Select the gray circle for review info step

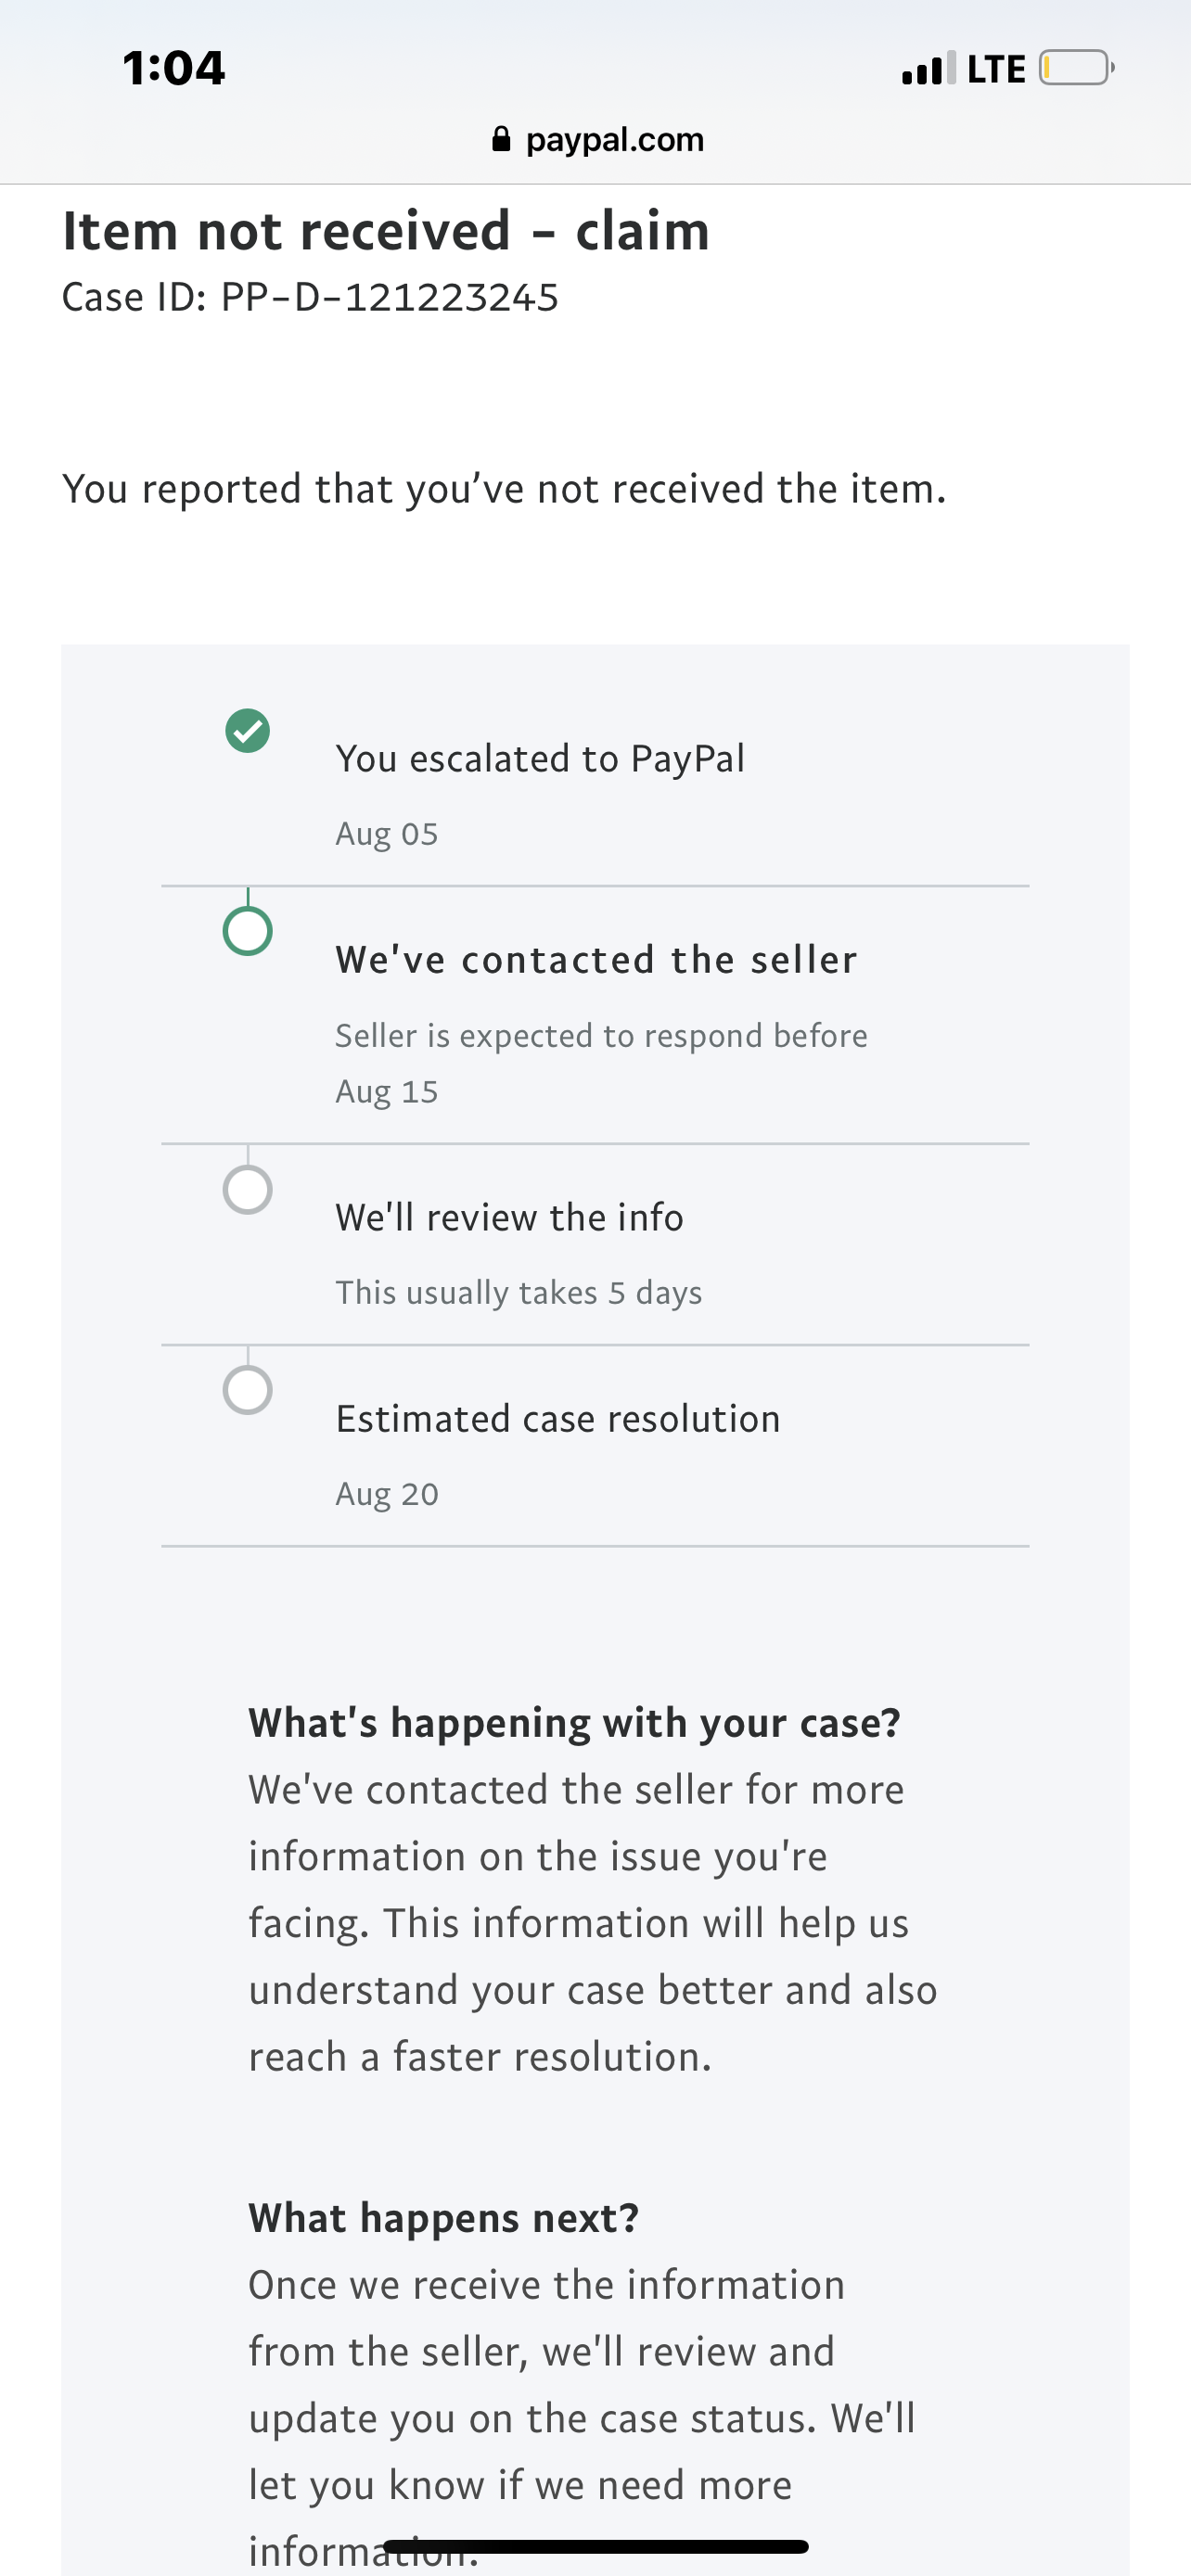(247, 1190)
